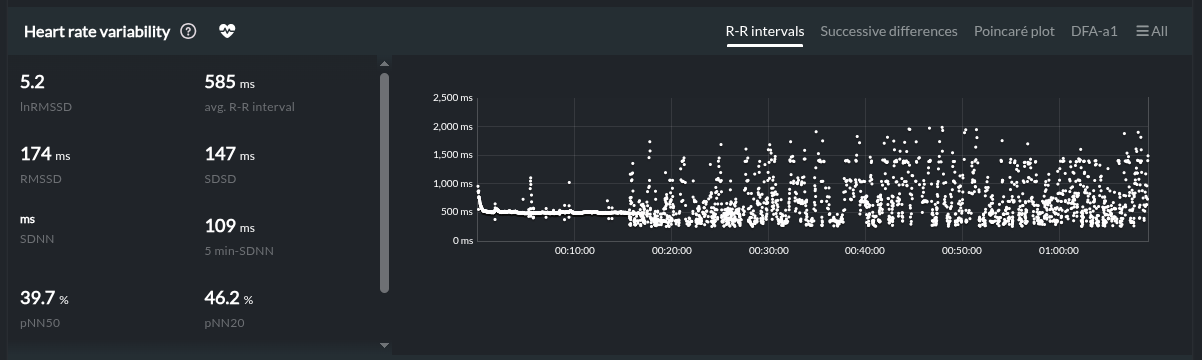Select the avg. R-R interval 585 ms
The image size is (1202, 360).
230,82
